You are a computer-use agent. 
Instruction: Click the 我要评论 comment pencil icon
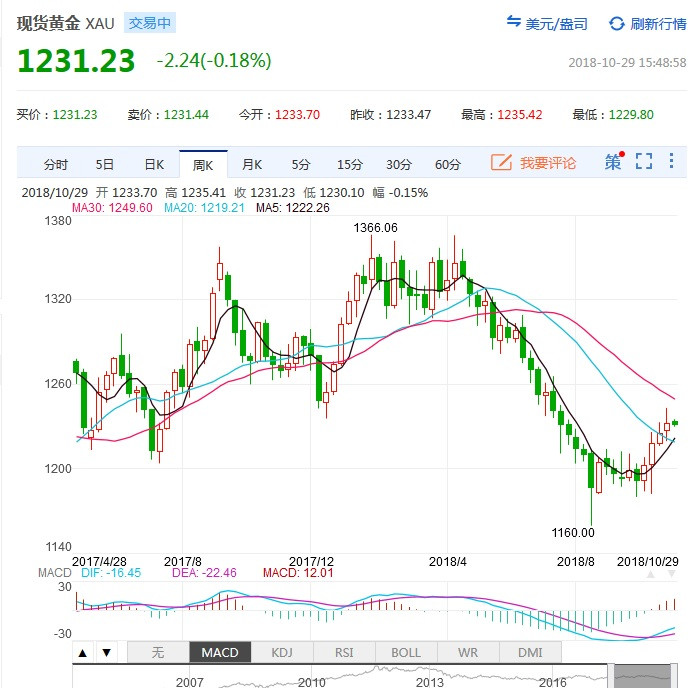click(501, 163)
